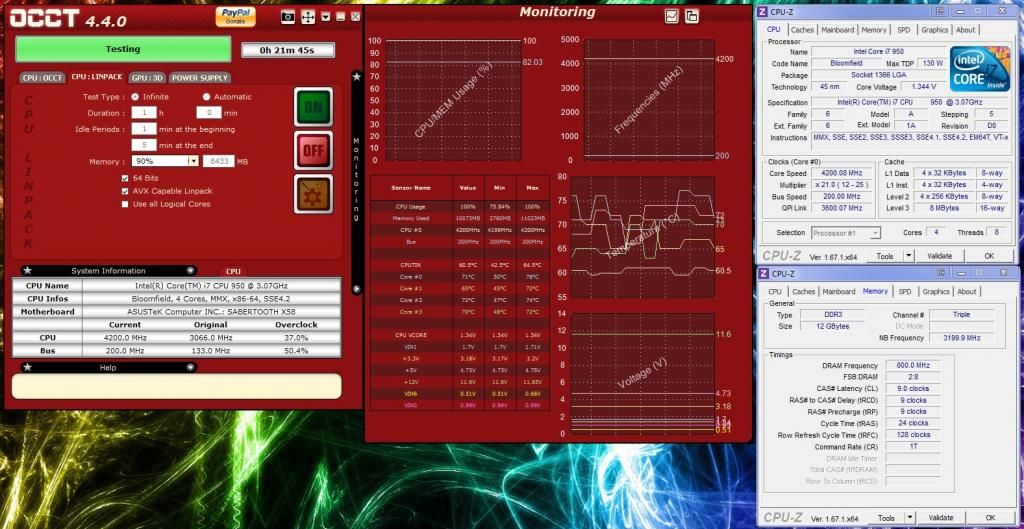Collapse the System Information section arrow
The image size is (1024, 529).
coord(190,270)
